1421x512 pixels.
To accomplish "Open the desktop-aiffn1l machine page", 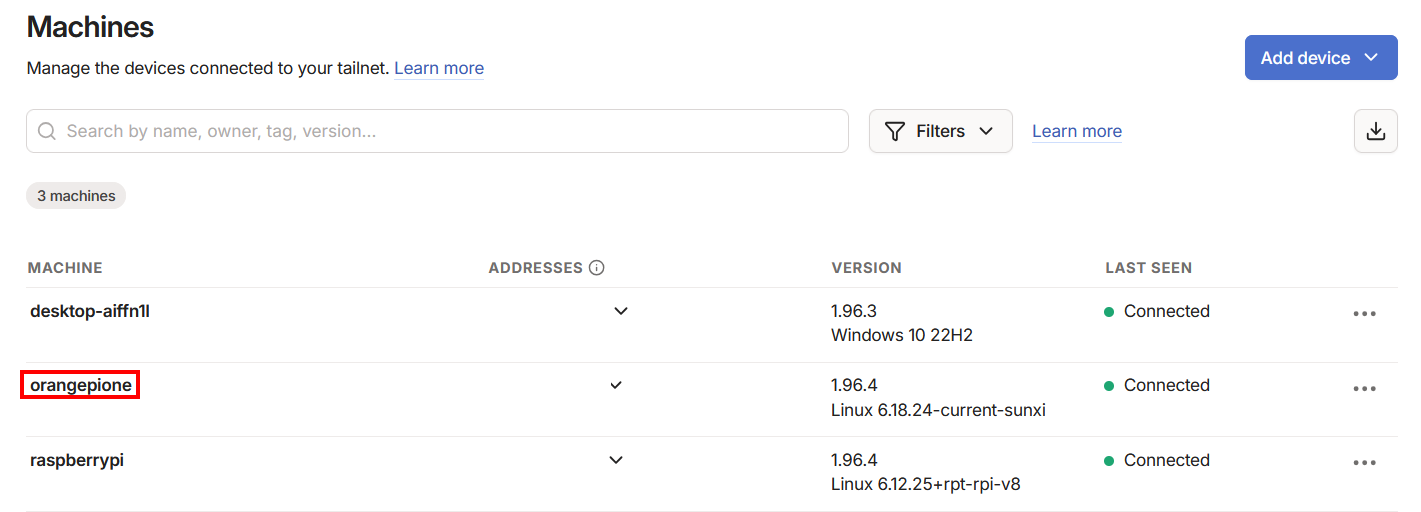I will pyautogui.click(x=90, y=311).
